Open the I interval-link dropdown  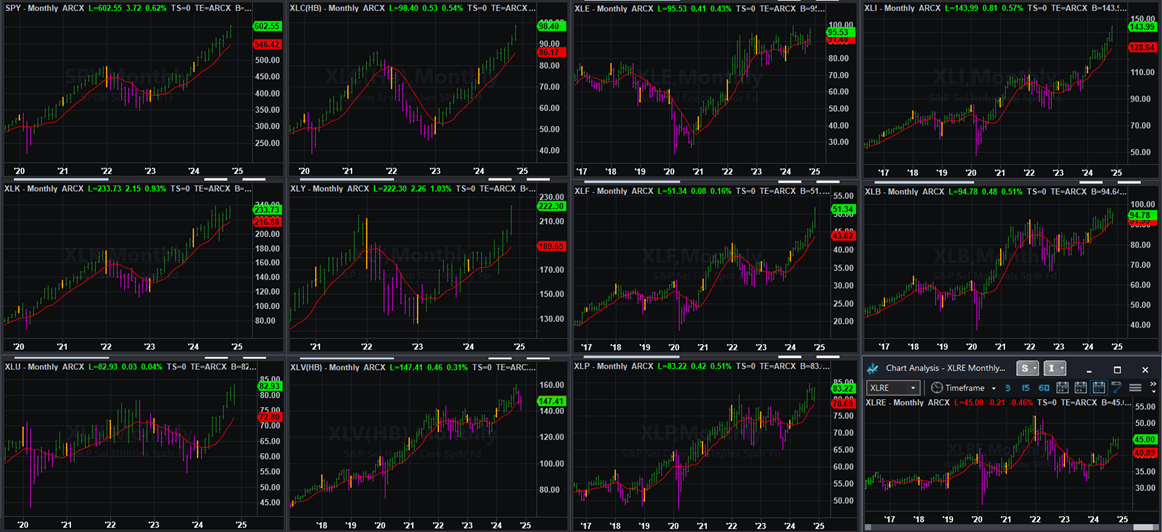click(x=1055, y=368)
